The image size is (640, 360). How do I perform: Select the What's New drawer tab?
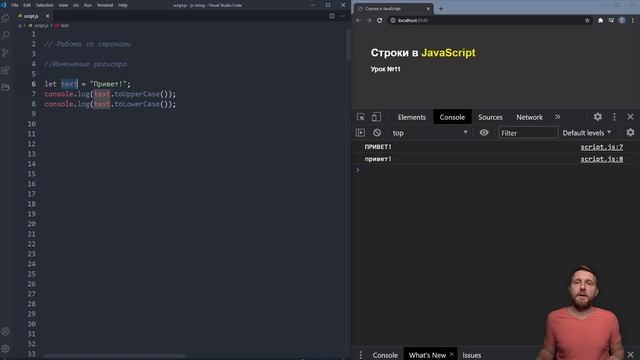tap(427, 355)
